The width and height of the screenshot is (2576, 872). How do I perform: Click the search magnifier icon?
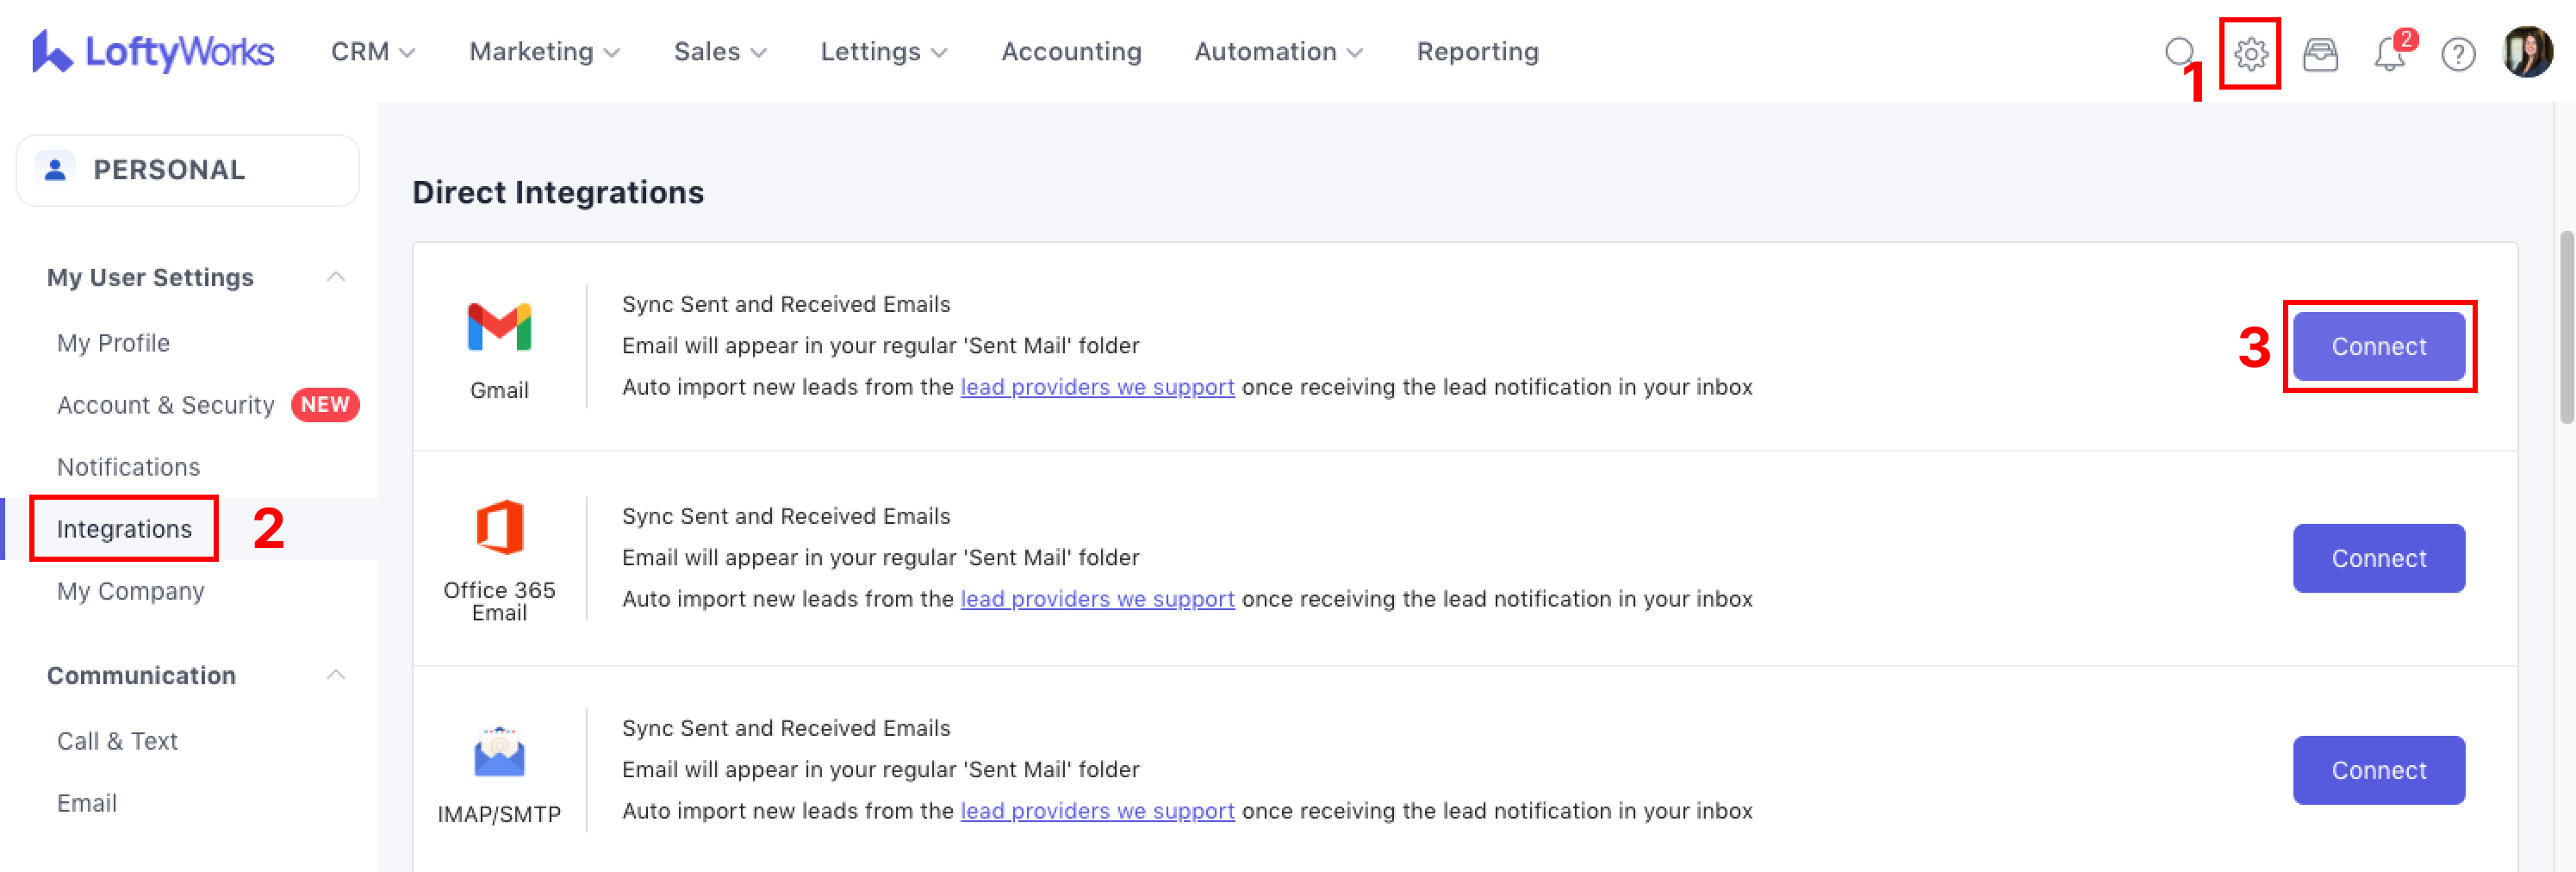point(2180,52)
